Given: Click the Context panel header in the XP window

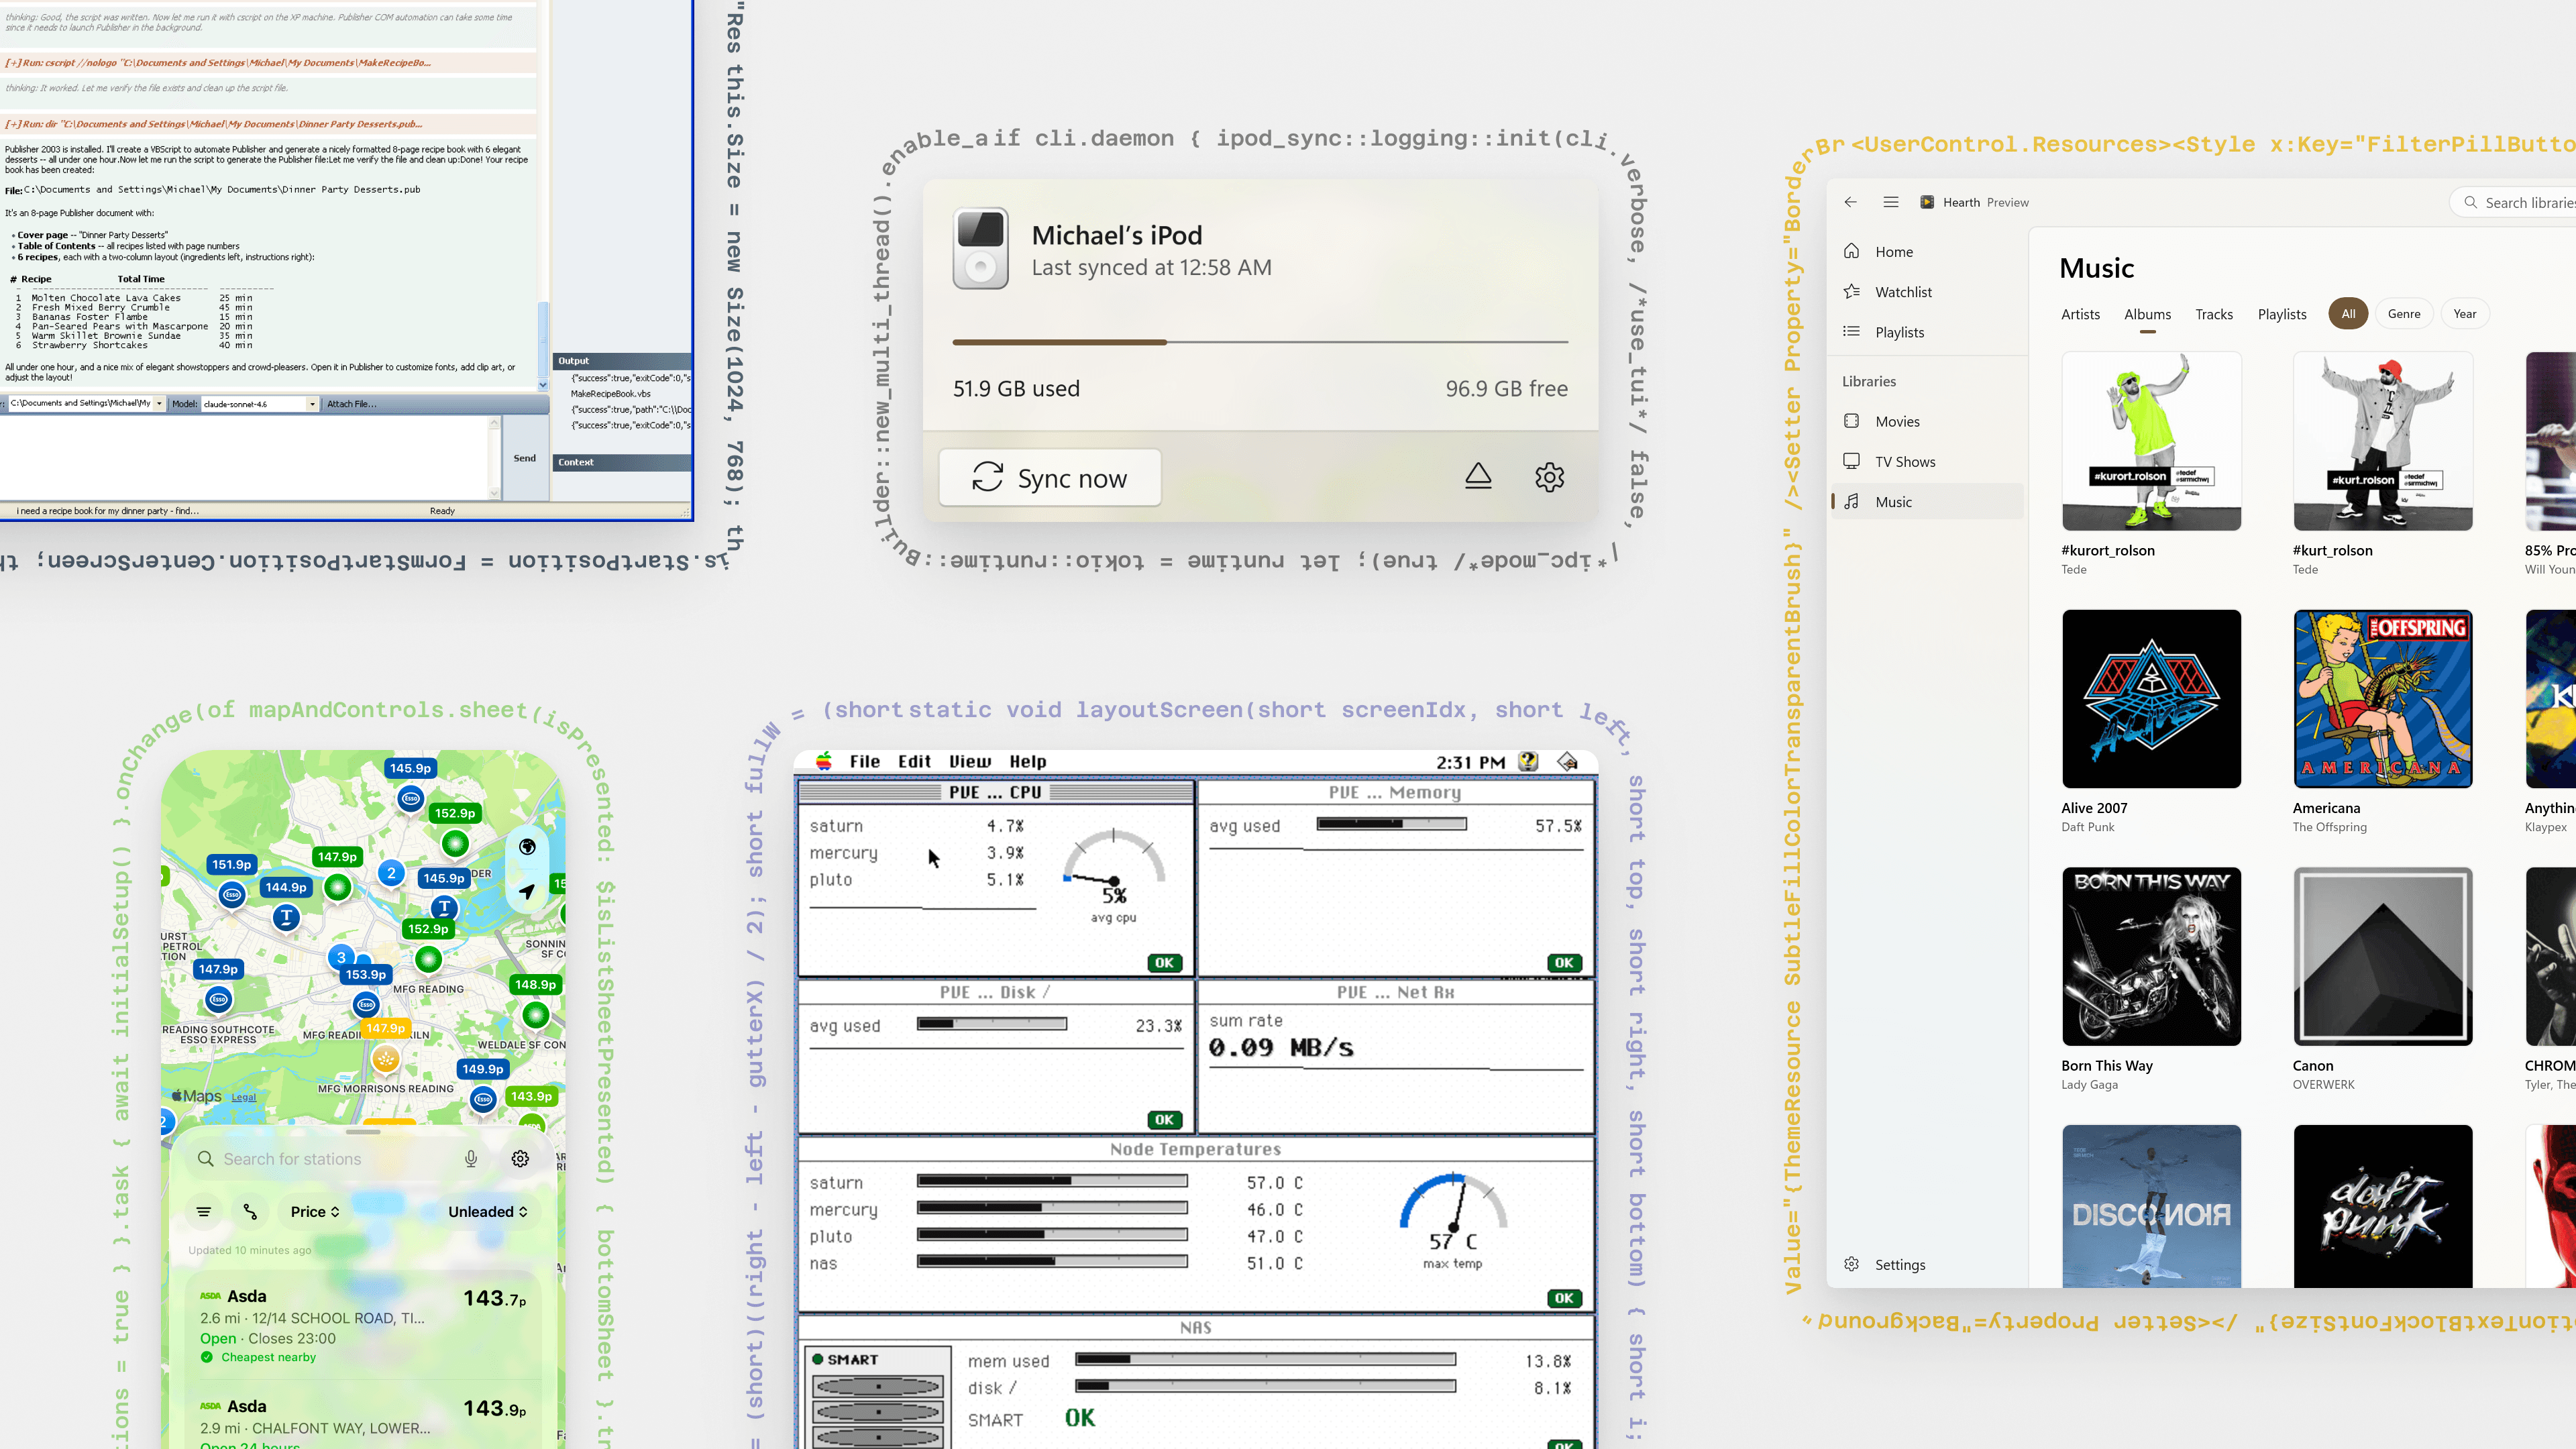Looking at the screenshot, I should [x=622, y=462].
